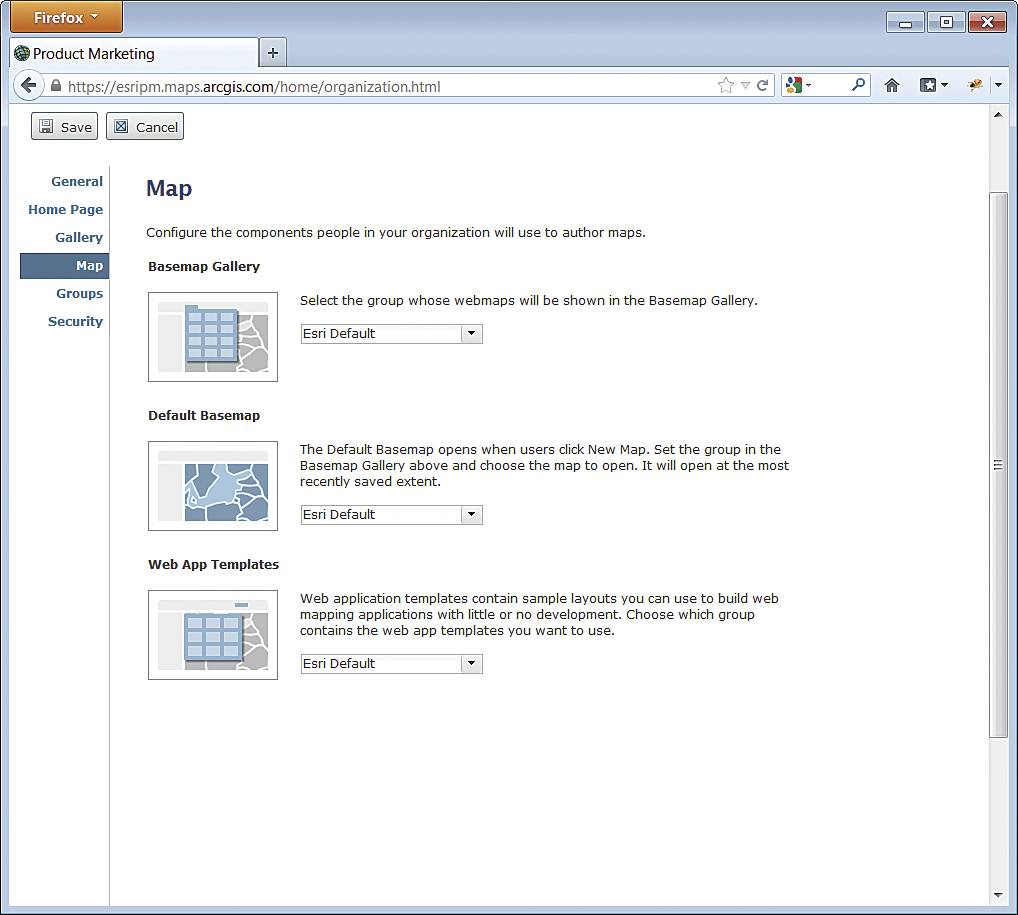1018x915 pixels.
Task: Open the General settings section
Action: tap(77, 182)
